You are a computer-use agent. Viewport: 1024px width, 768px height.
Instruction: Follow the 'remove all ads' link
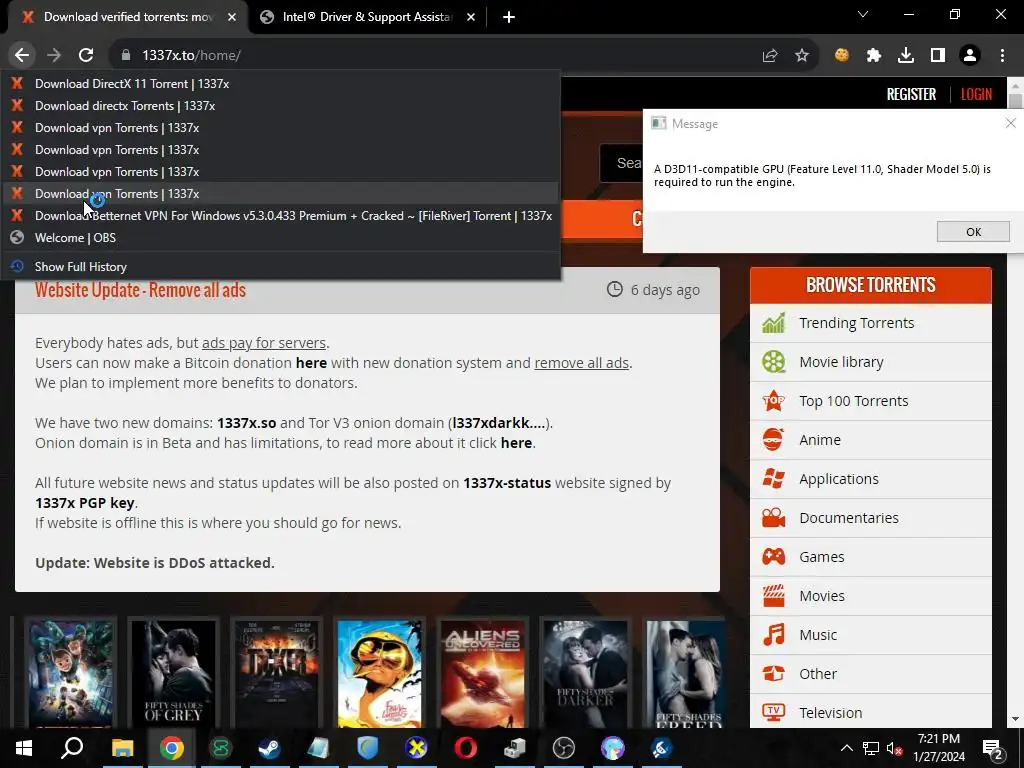pos(581,362)
